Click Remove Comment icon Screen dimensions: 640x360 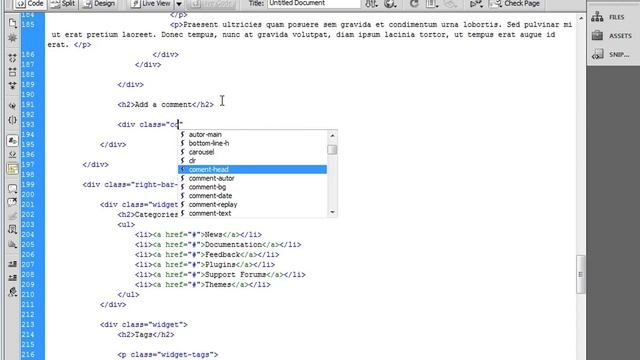(13, 202)
